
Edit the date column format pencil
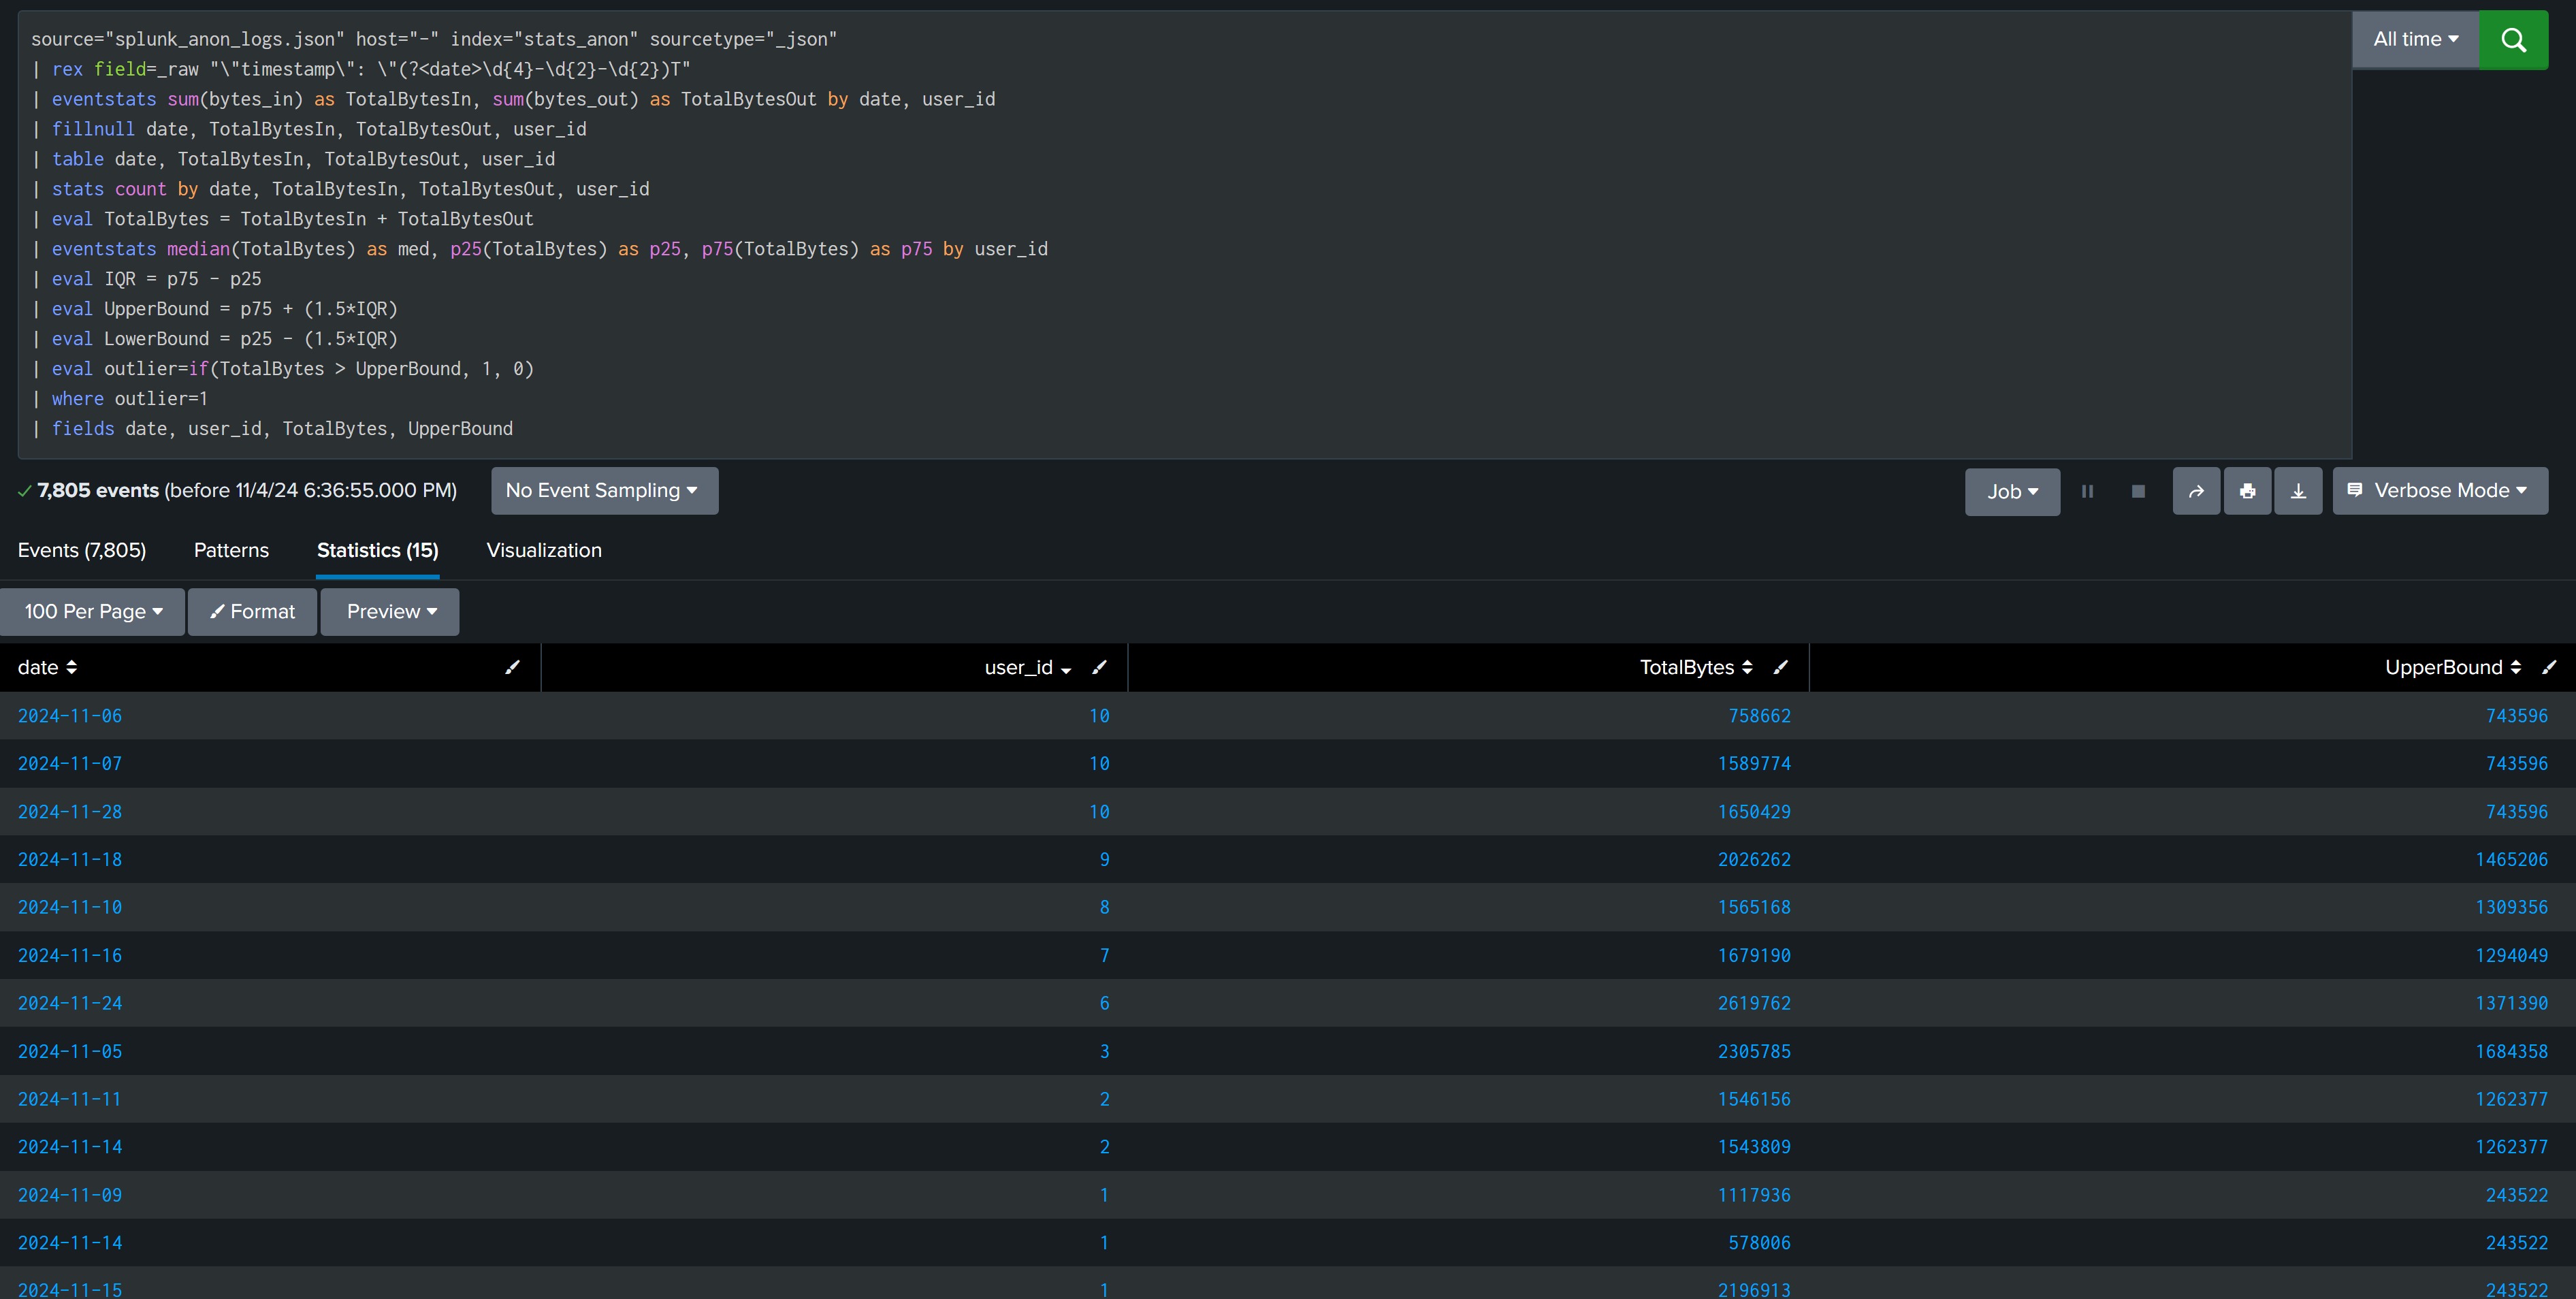pos(512,667)
